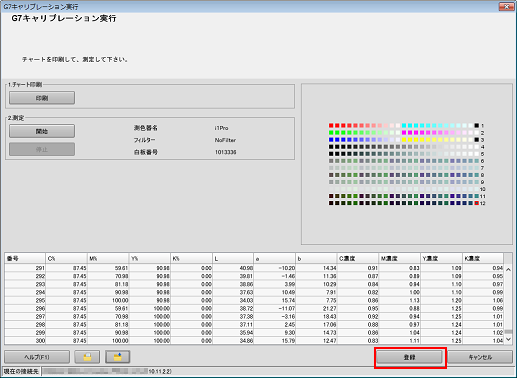This screenshot has height=378, width=517.
Task: Click the folder icon with blue arrow
Action: point(117,357)
